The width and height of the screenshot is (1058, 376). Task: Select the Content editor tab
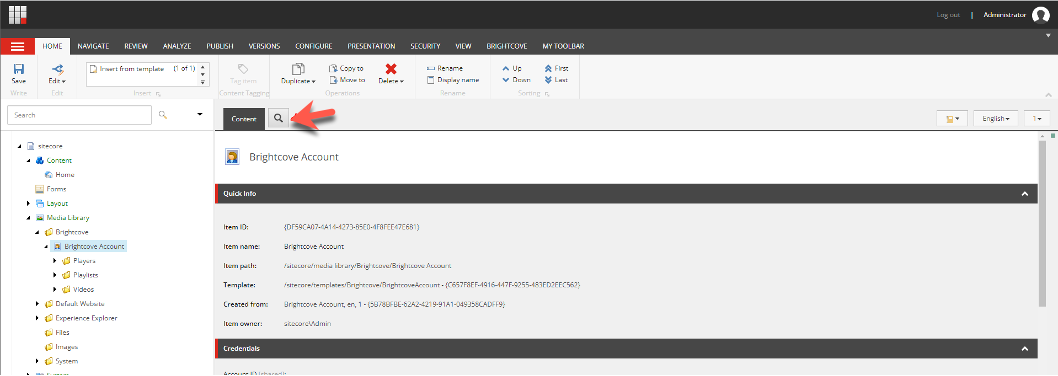244,119
